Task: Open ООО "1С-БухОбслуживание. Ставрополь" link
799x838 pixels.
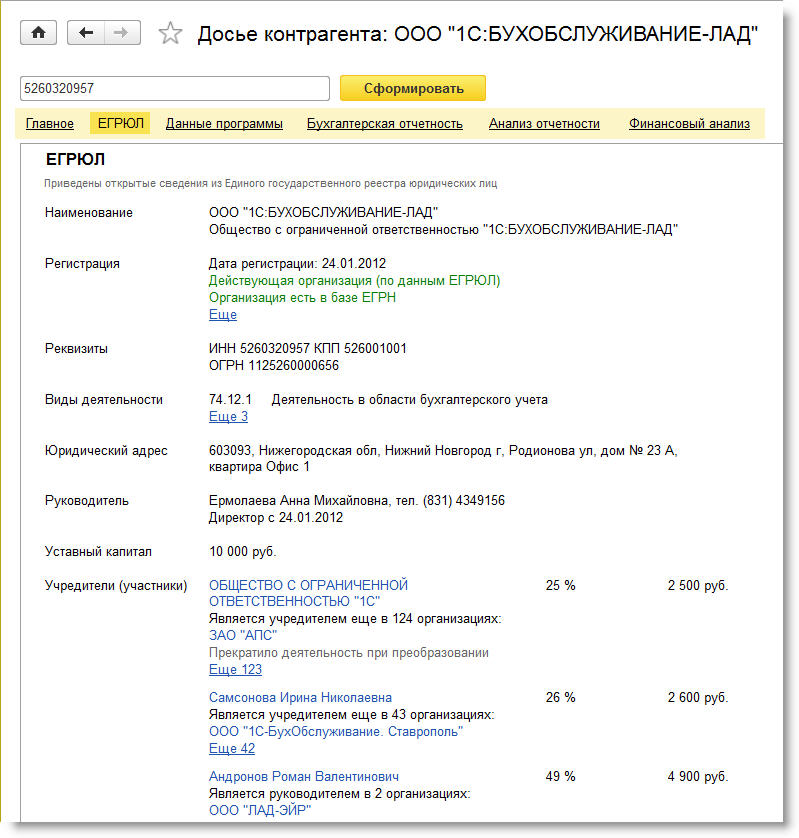Action: tap(336, 732)
